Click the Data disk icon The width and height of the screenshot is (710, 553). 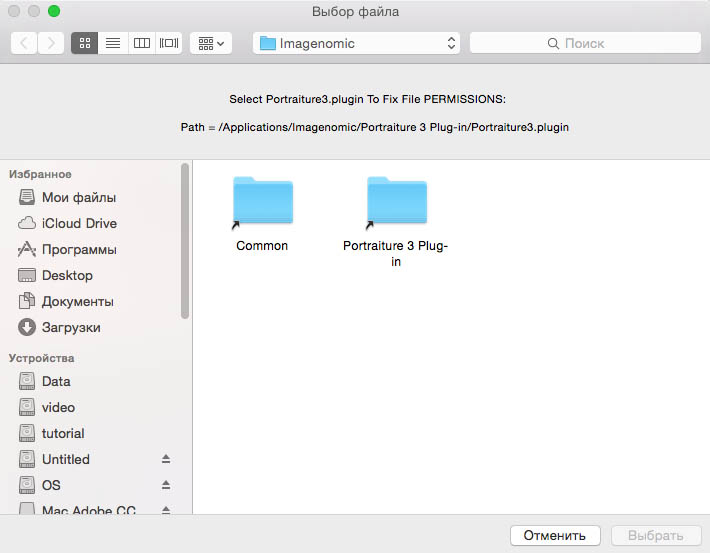[x=27, y=381]
